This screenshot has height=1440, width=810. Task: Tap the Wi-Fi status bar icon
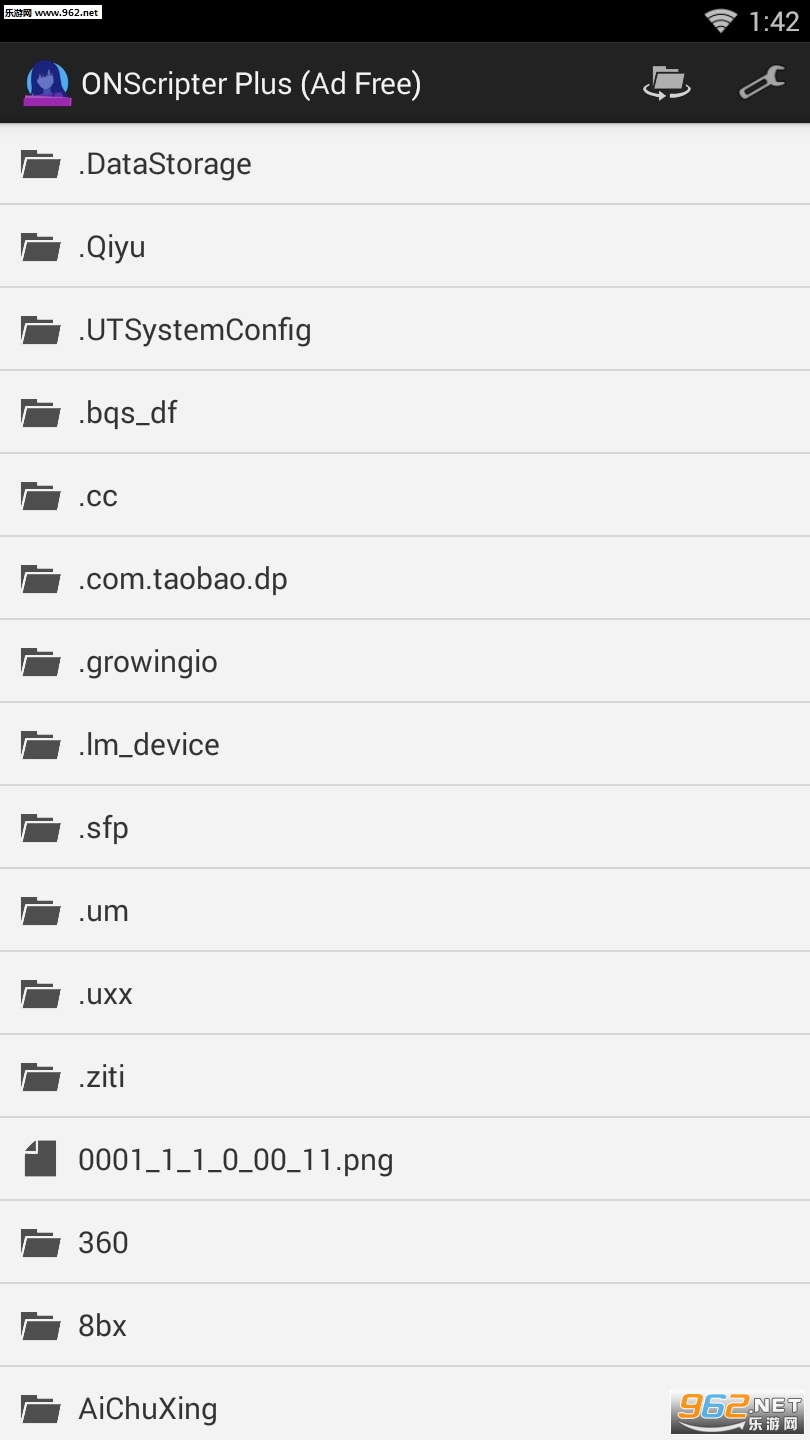(720, 20)
